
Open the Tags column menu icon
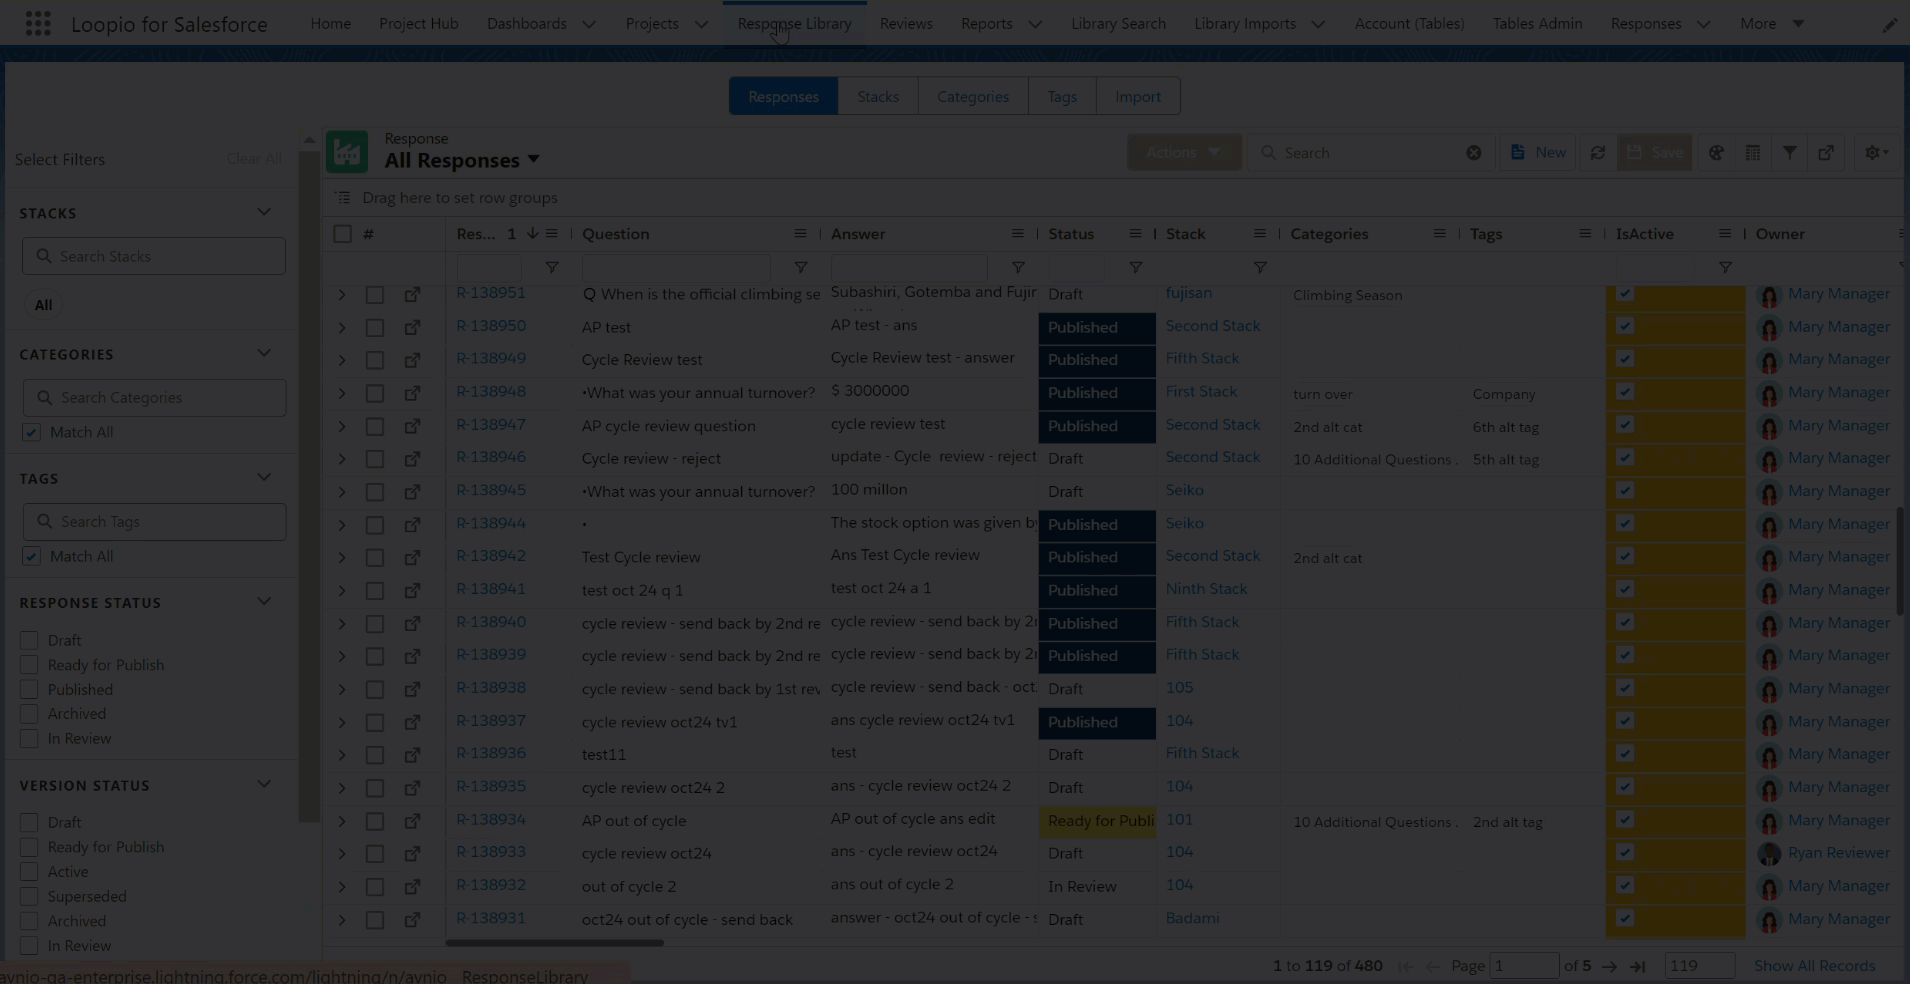click(1585, 234)
